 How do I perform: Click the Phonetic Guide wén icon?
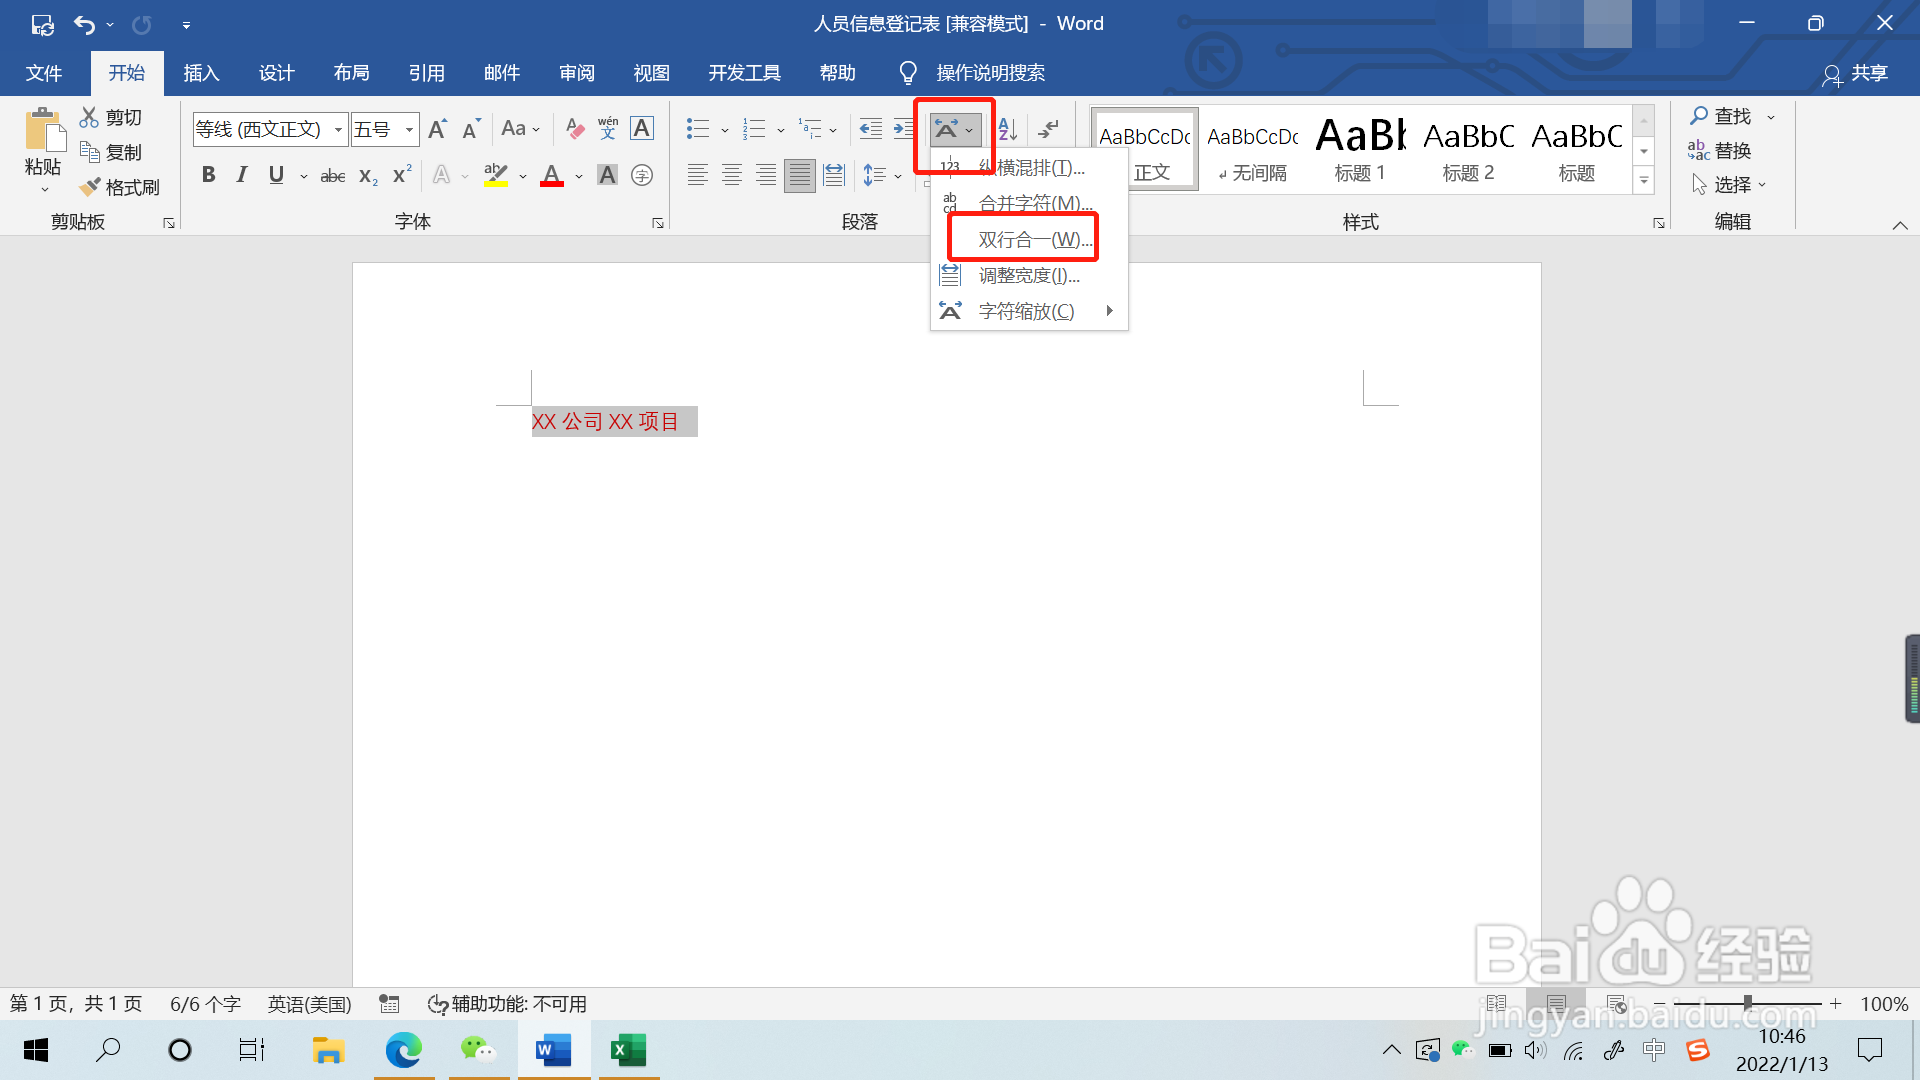pyautogui.click(x=608, y=128)
